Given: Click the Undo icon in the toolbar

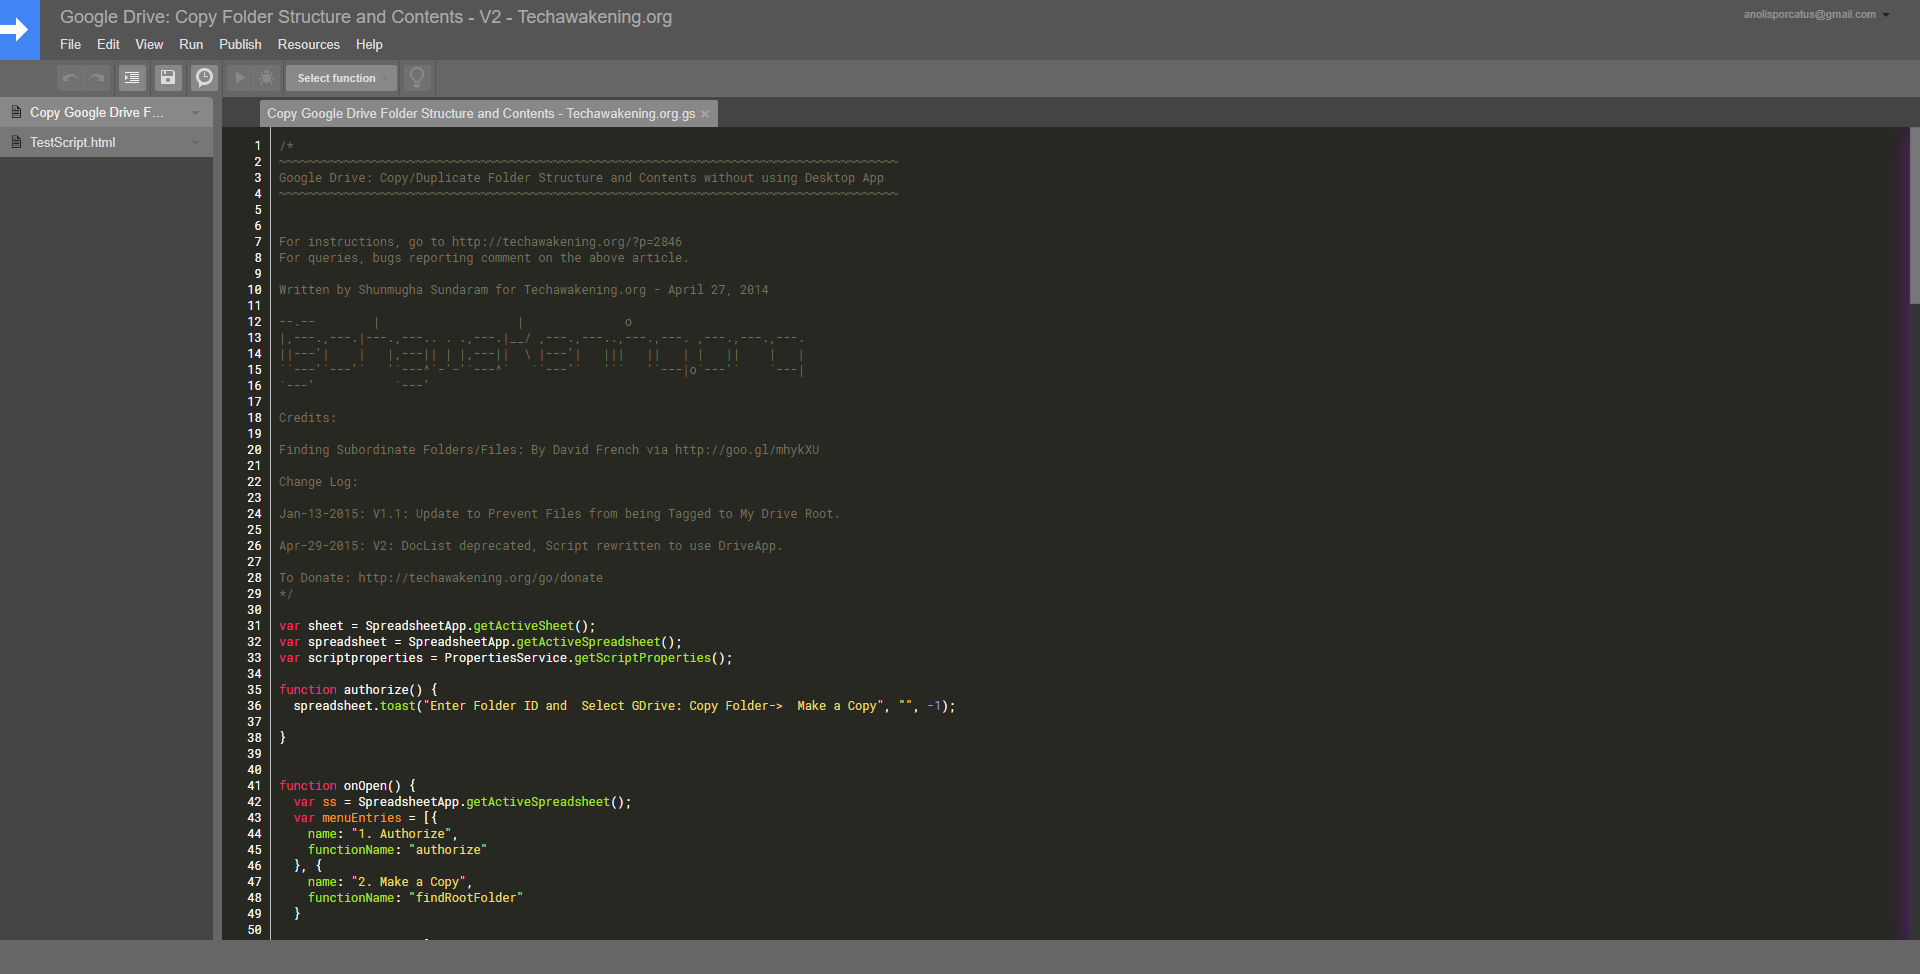Looking at the screenshot, I should [x=70, y=77].
